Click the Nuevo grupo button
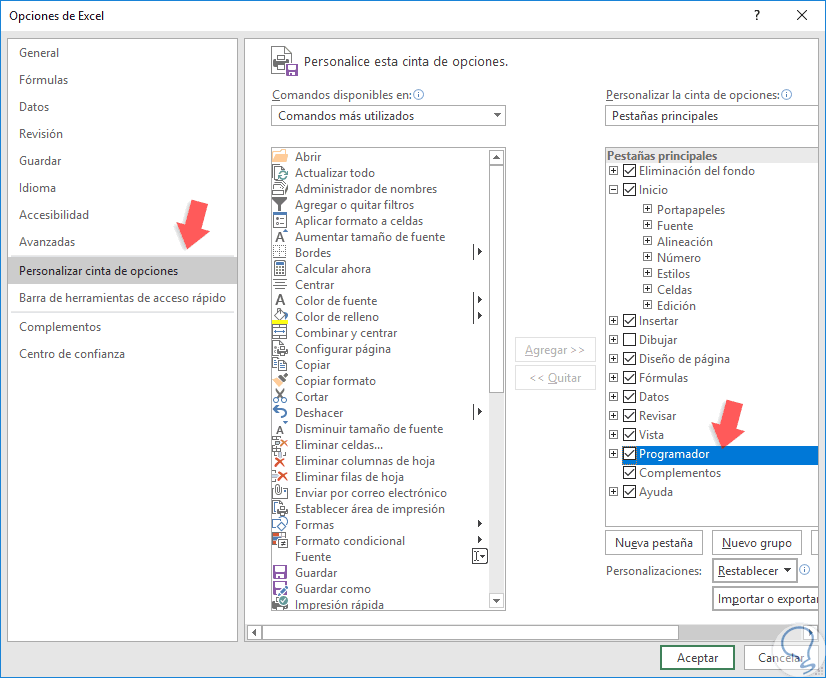The width and height of the screenshot is (826, 678). point(756,543)
